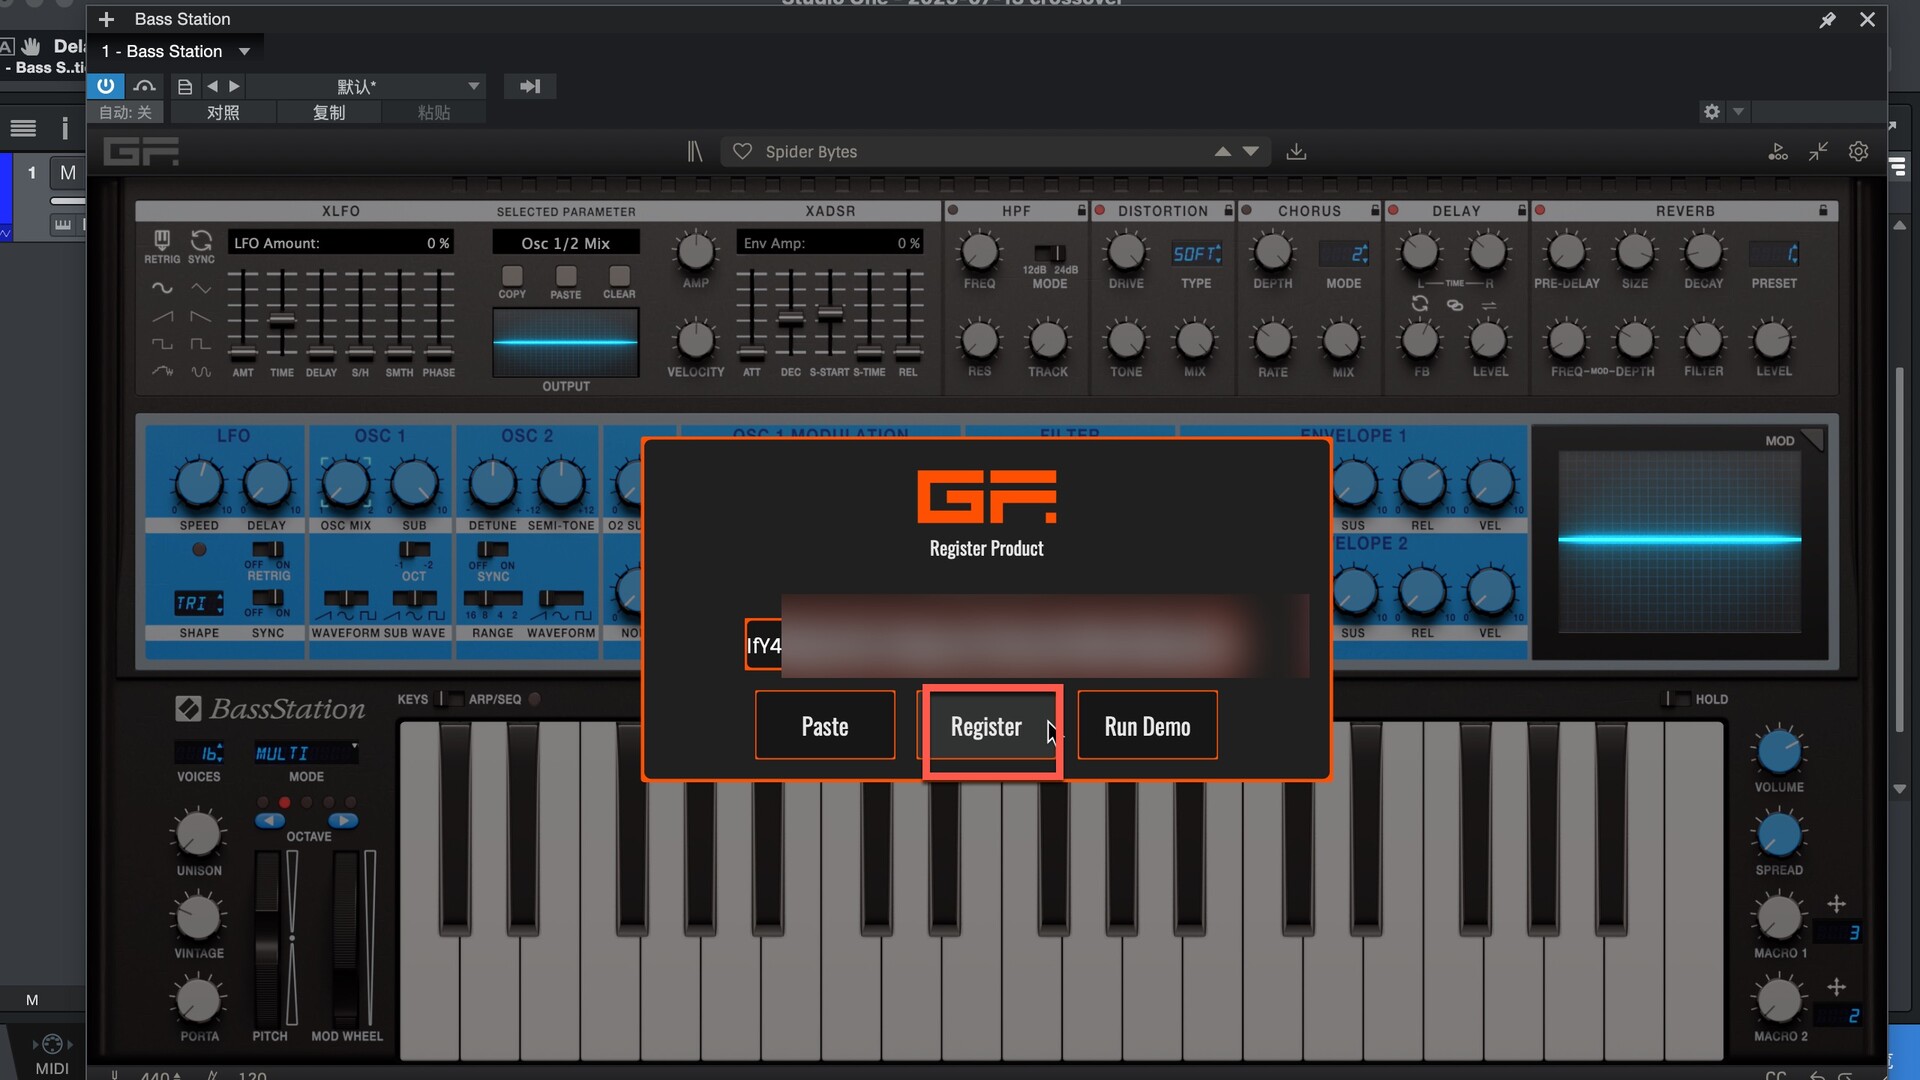
Task: Open the chorus MODE selector
Action: click(x=1344, y=254)
